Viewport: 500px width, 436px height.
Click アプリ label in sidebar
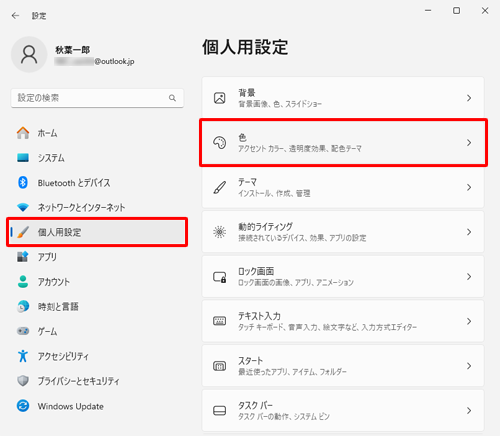47,257
